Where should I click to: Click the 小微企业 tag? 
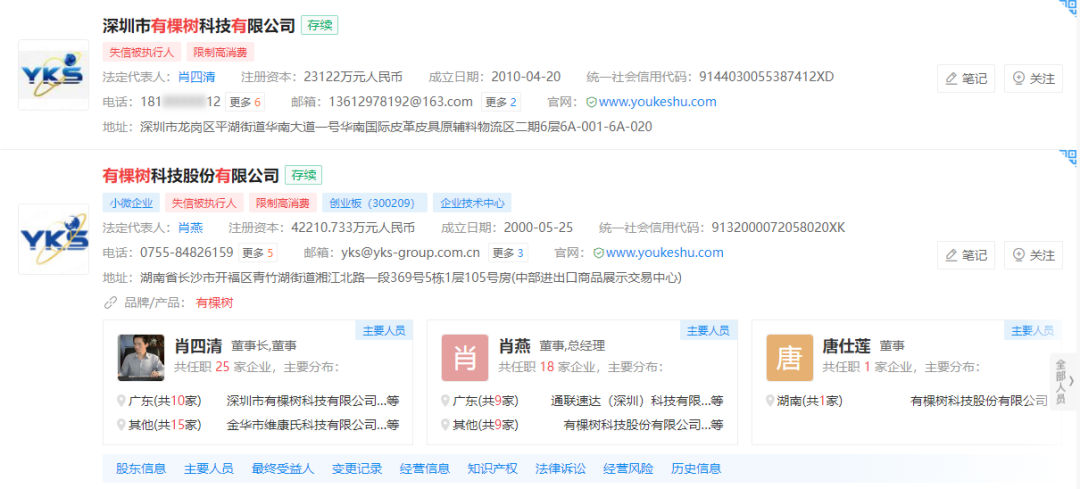131,203
